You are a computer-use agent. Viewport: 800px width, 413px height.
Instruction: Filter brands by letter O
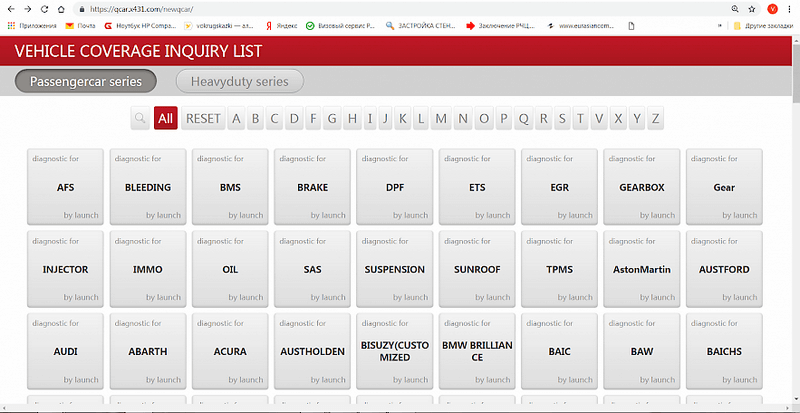pyautogui.click(x=484, y=118)
